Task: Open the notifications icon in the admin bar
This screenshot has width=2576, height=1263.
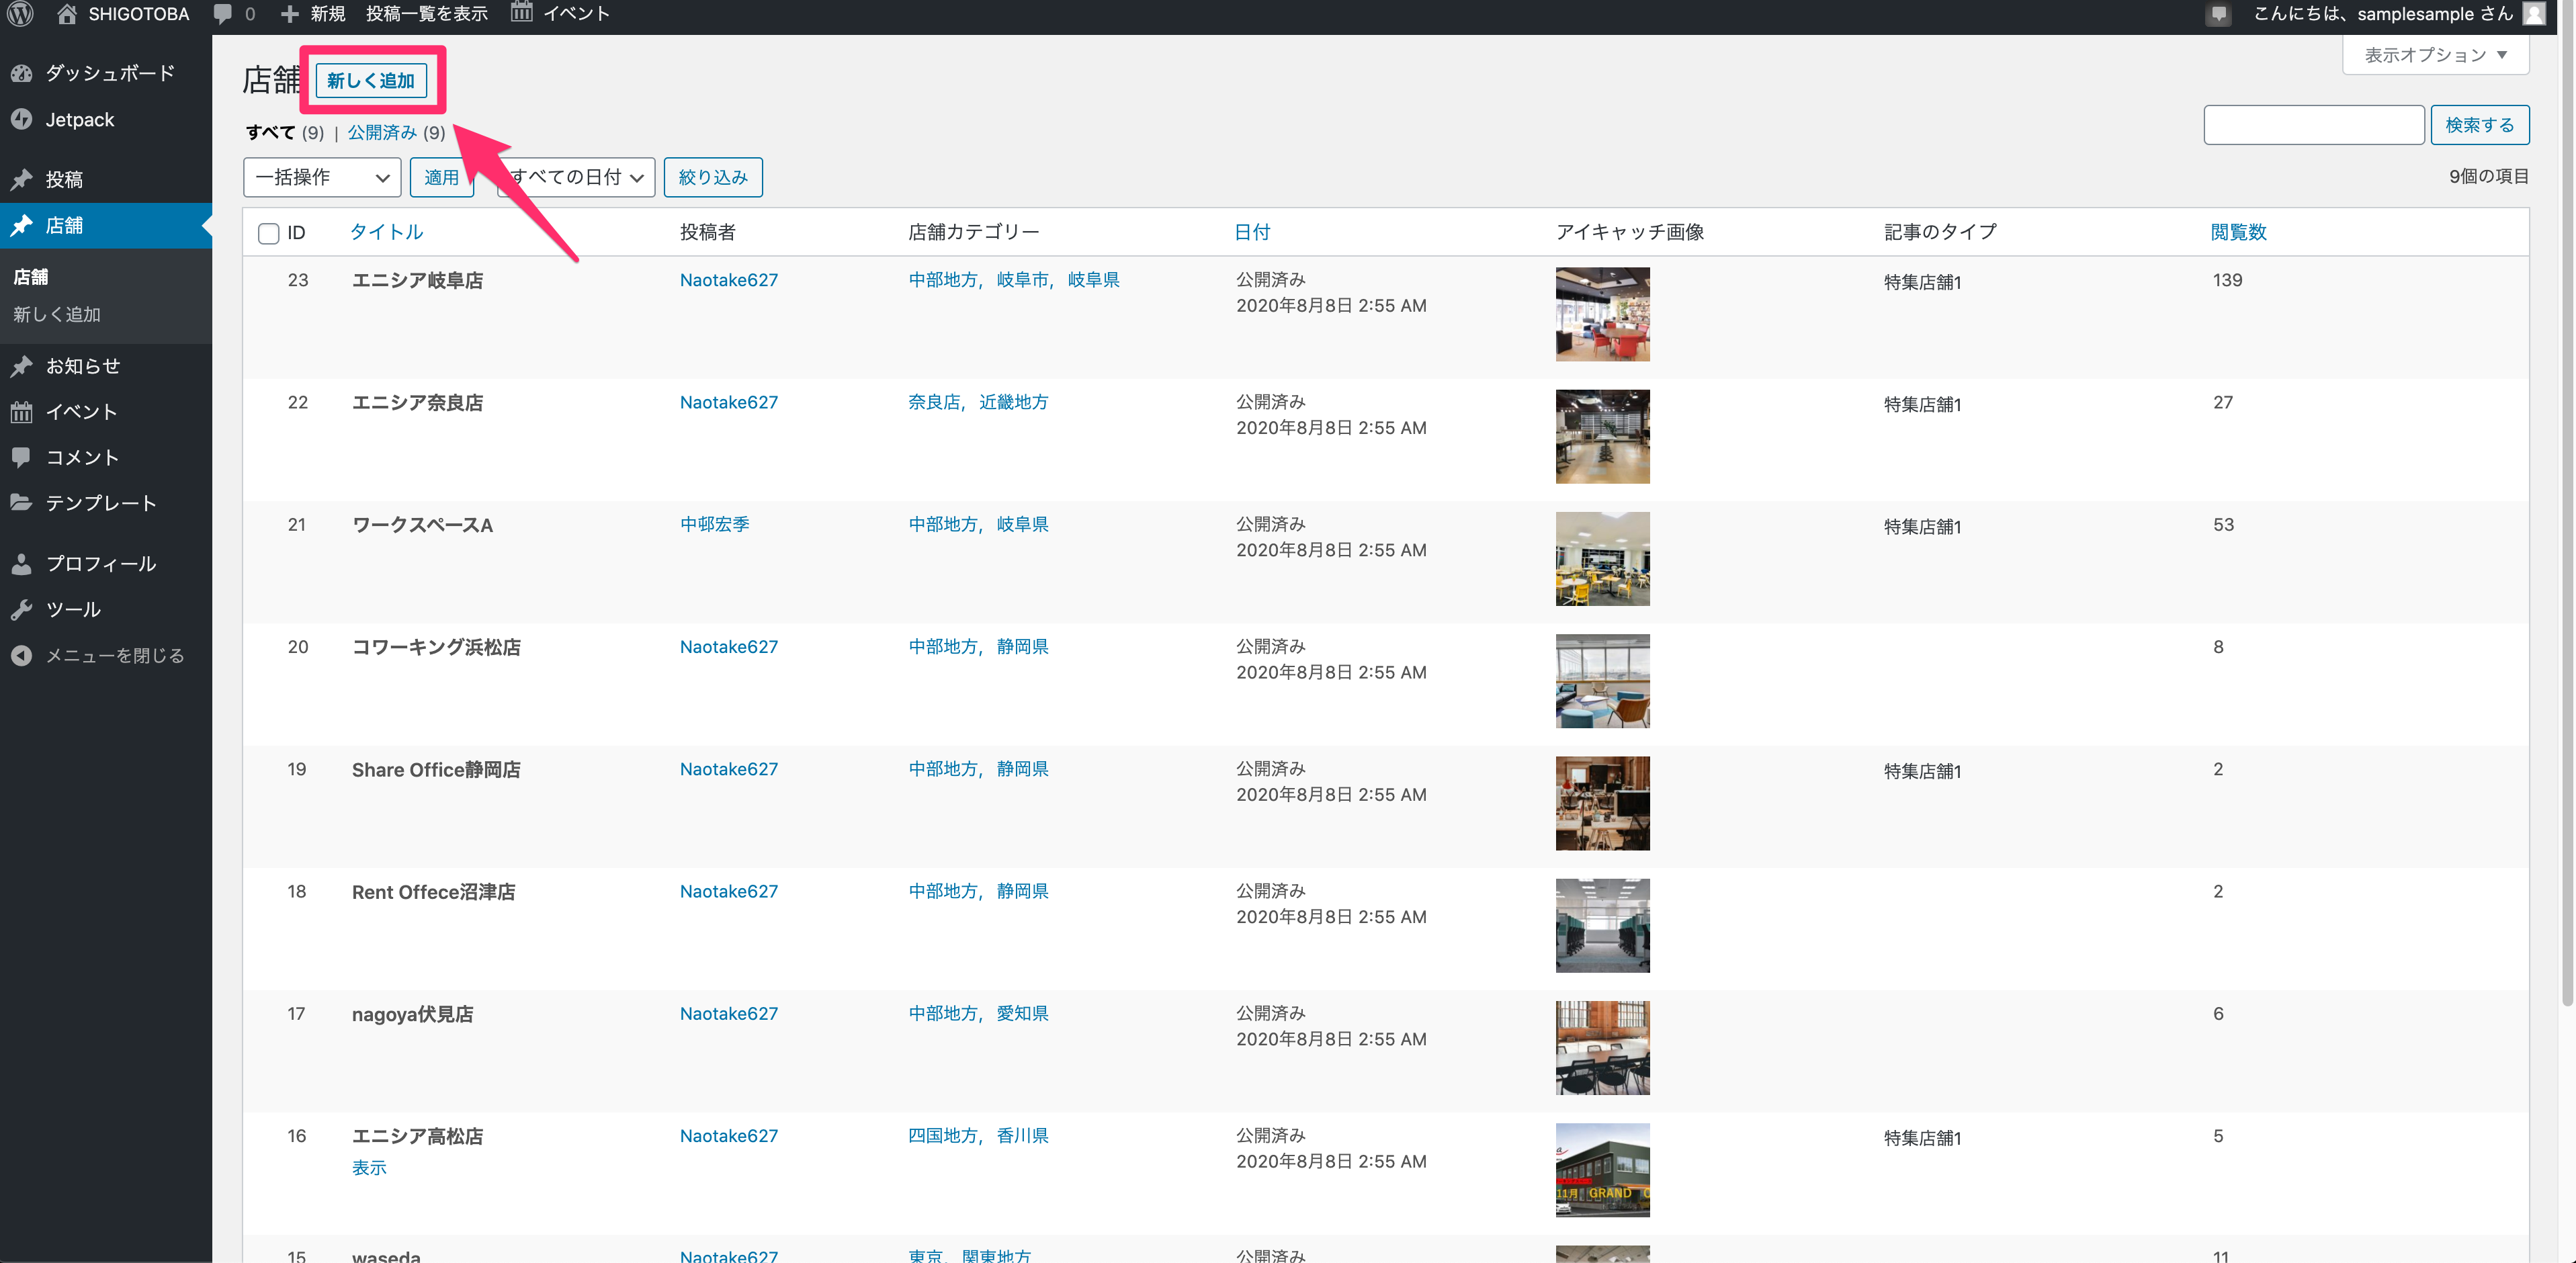Action: [2218, 14]
